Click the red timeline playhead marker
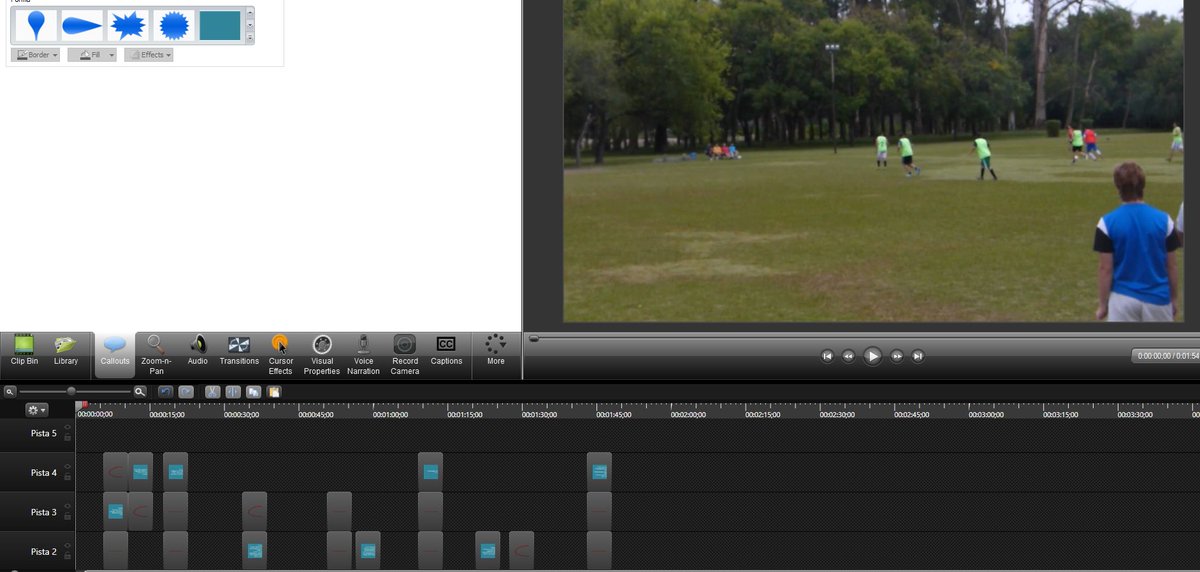This screenshot has height=572, width=1200. tap(84, 404)
